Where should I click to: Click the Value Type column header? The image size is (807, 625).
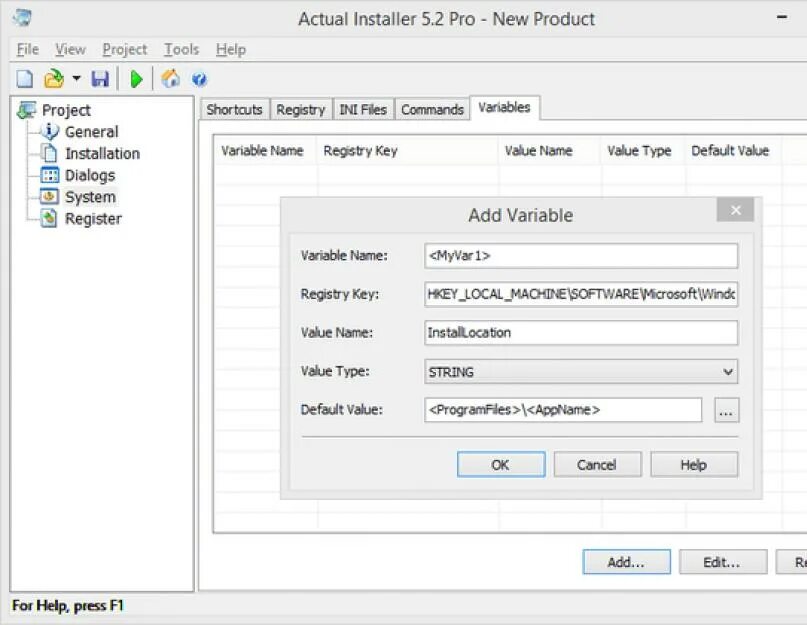[643, 150]
